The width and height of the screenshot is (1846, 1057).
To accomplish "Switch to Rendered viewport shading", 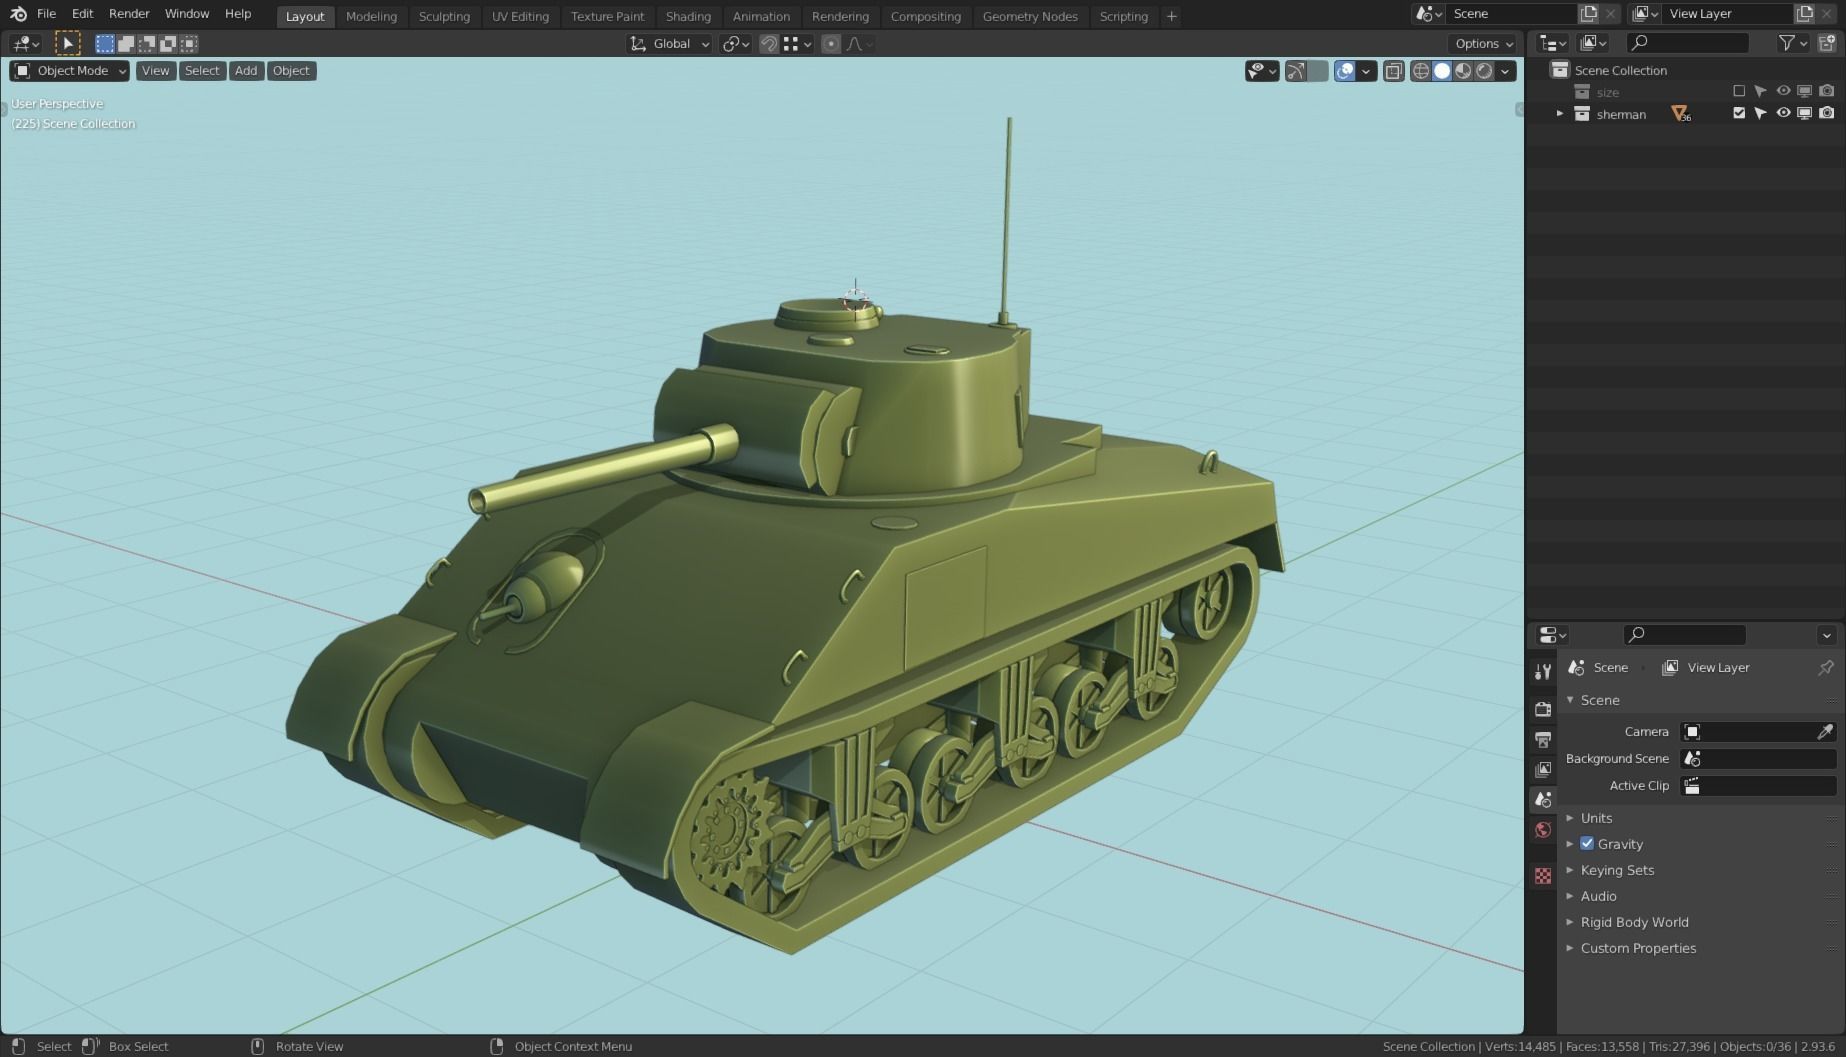I will pyautogui.click(x=1484, y=71).
